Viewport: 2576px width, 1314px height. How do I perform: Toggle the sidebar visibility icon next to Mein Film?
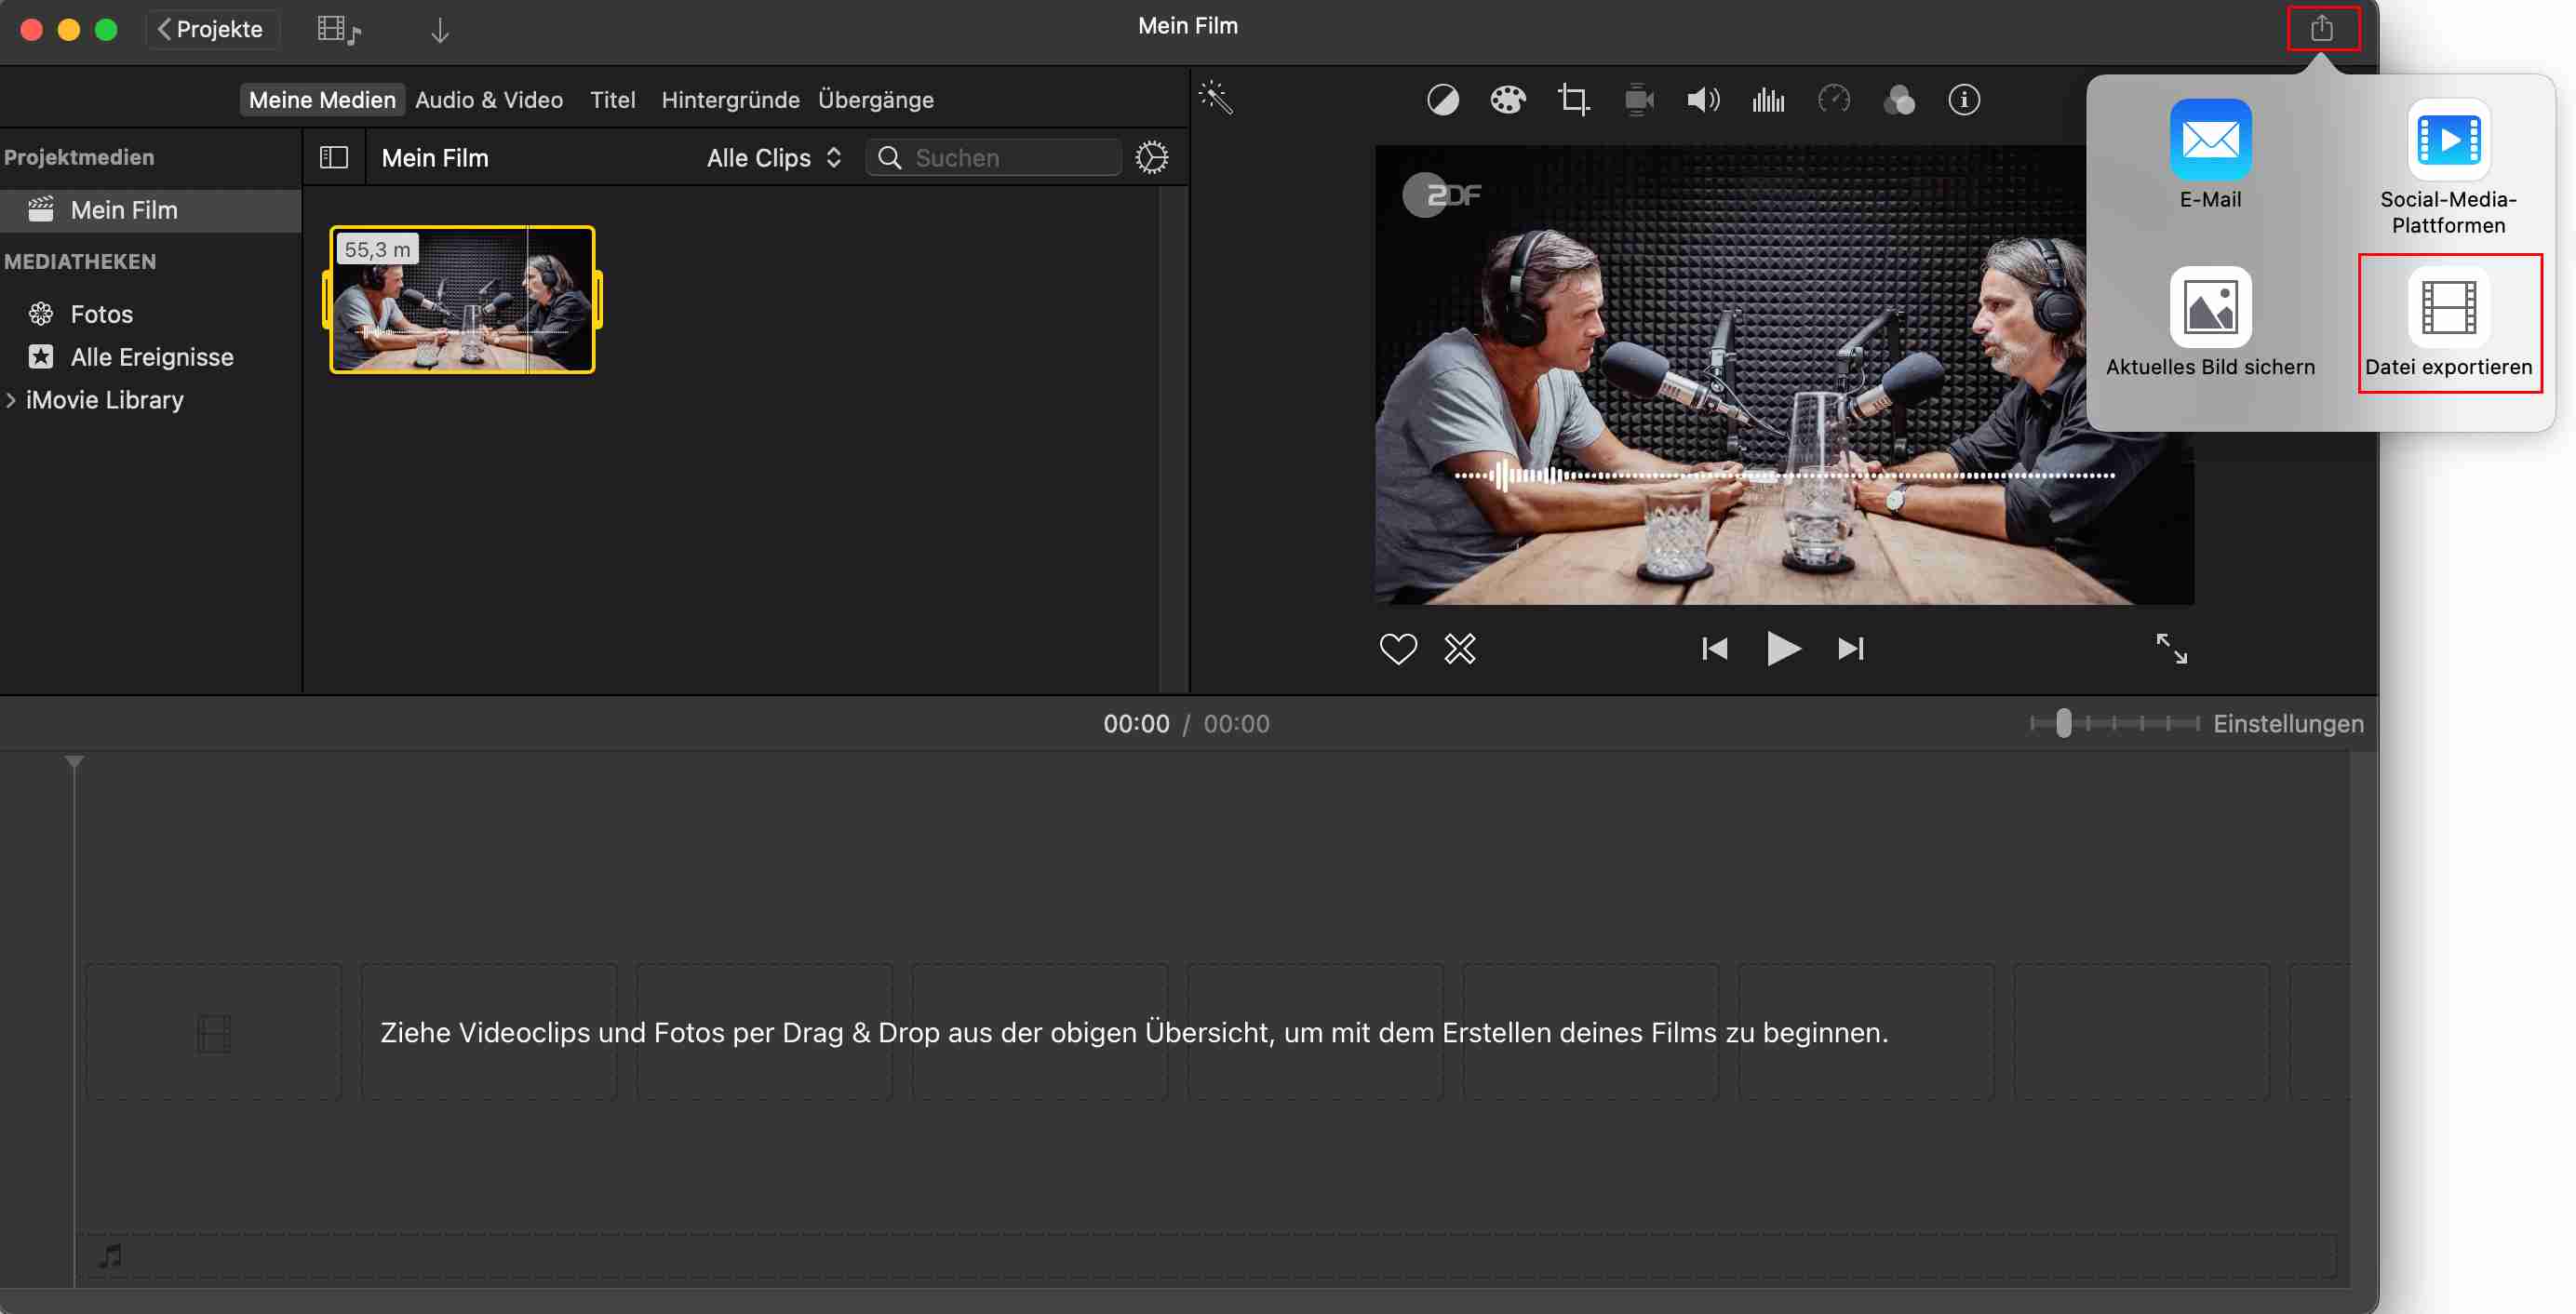click(334, 157)
